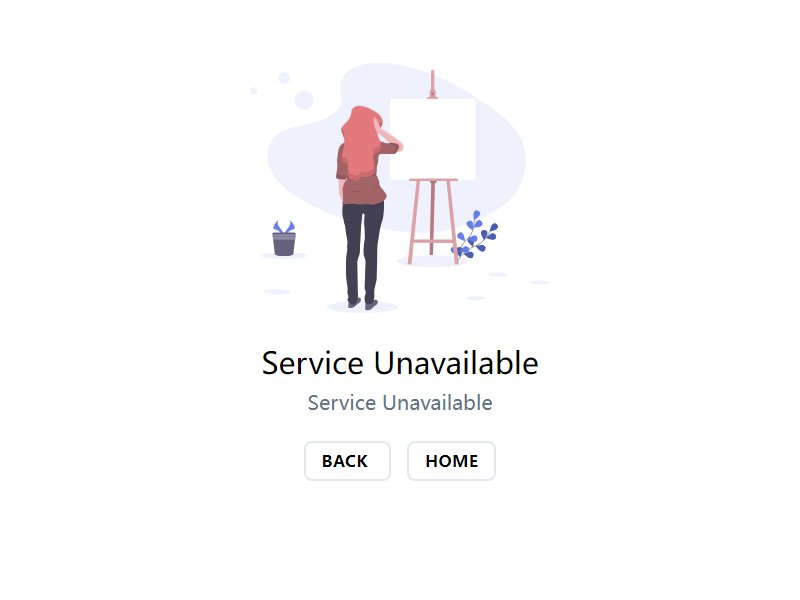800x600 pixels.
Task: Click the BACK button
Action: pos(347,461)
